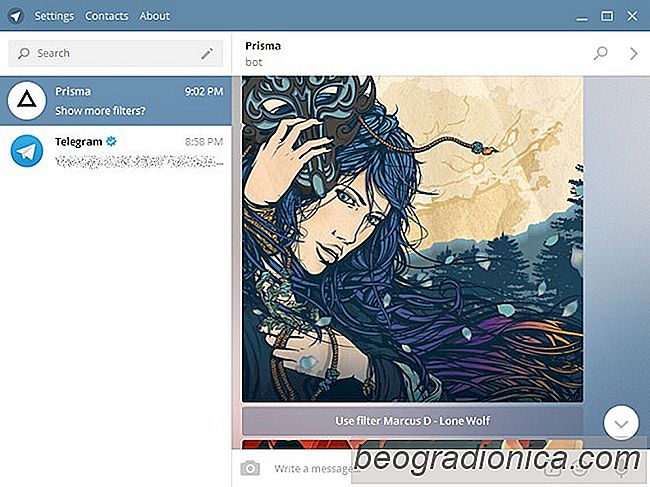Click Use filter Marcus D - Lone Wolf
Screen dimensions: 650x487
tap(412, 421)
